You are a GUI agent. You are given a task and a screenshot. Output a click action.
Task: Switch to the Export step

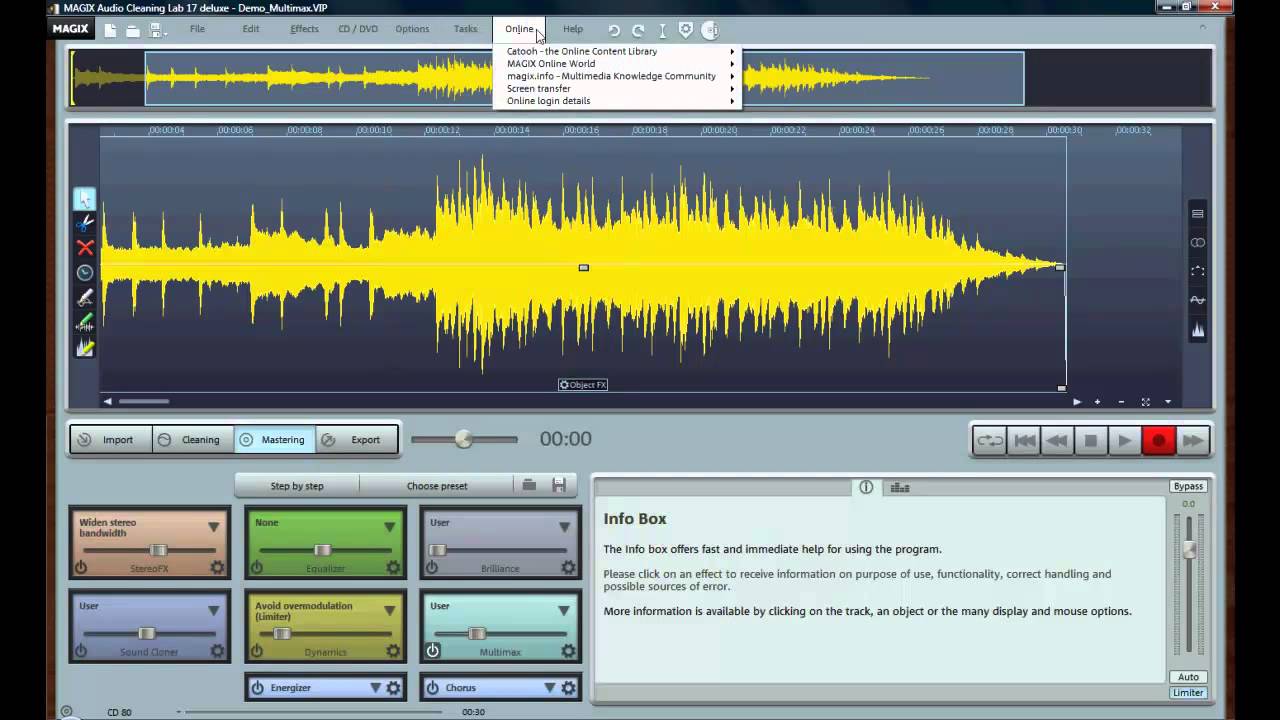coord(357,440)
